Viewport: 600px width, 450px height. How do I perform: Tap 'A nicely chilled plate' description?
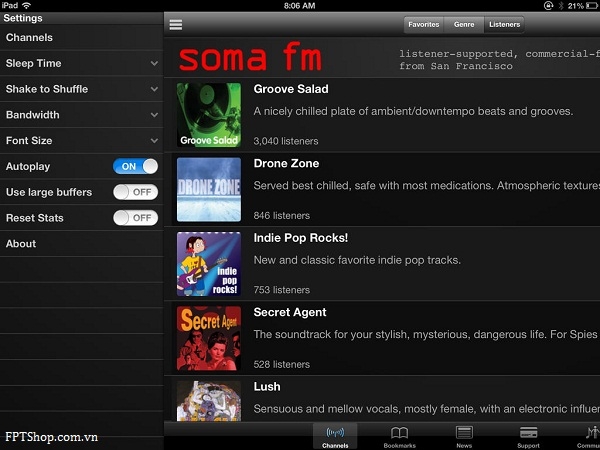[x=413, y=111]
